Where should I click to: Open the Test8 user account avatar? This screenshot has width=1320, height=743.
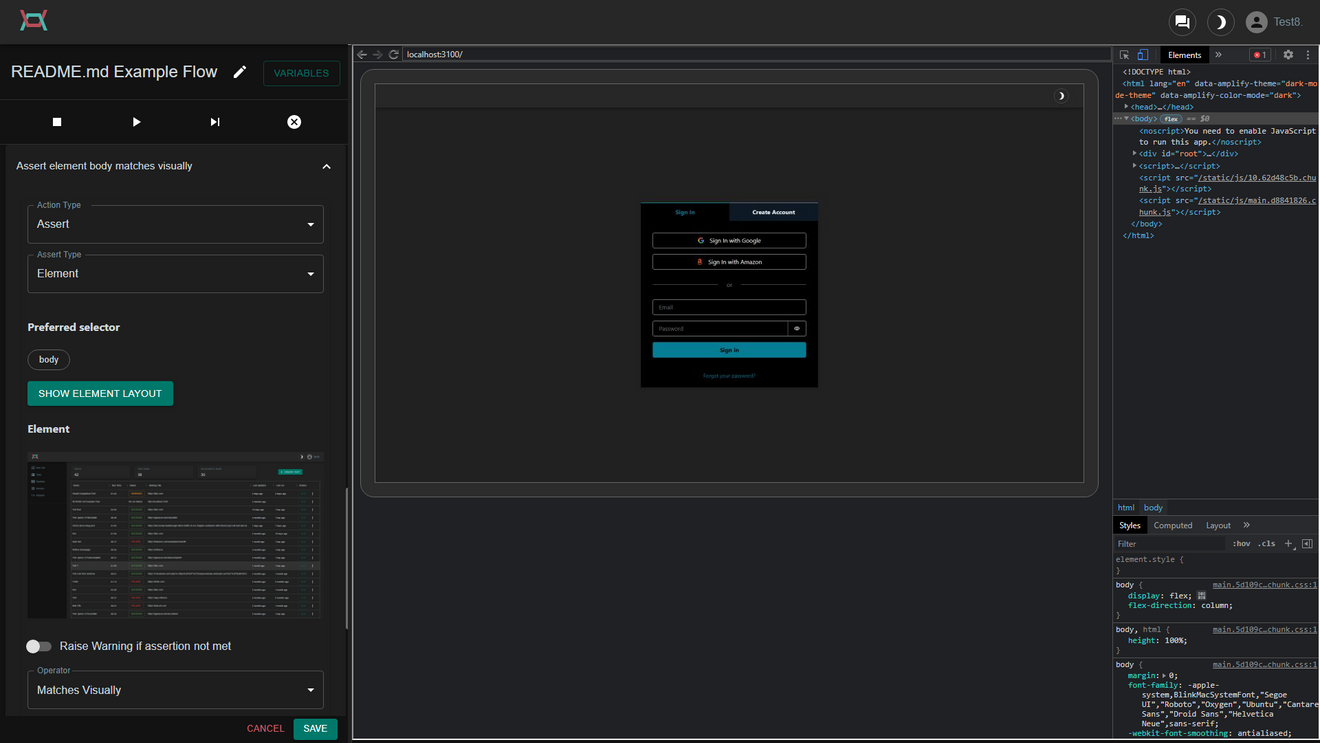click(x=1257, y=22)
